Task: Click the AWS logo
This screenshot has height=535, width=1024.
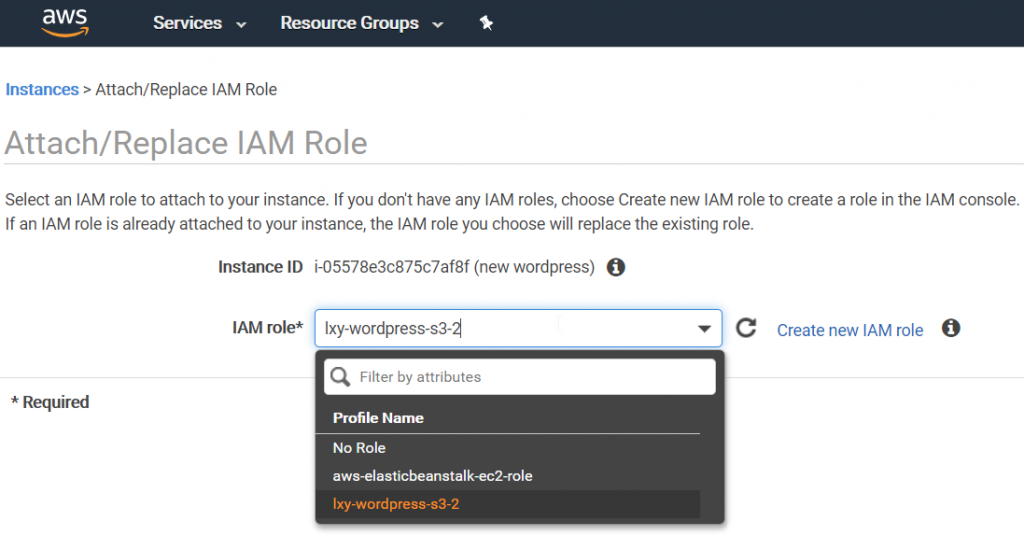Action: 65,23
